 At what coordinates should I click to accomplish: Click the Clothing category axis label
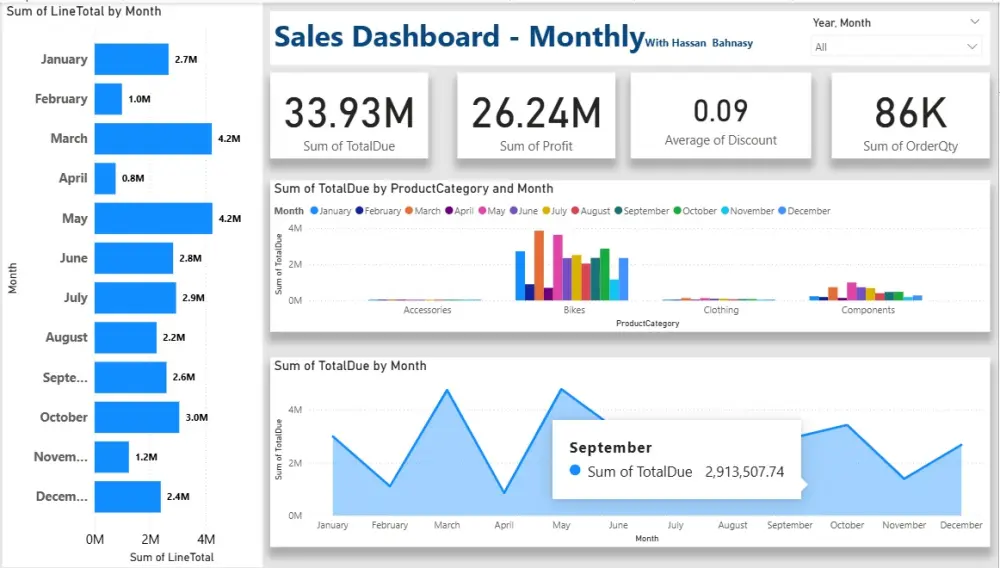click(721, 310)
